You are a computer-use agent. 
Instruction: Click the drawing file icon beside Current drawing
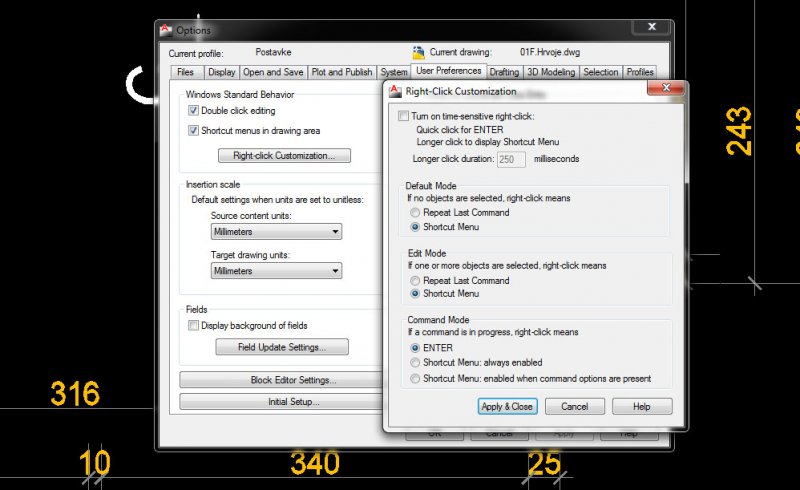tap(418, 52)
